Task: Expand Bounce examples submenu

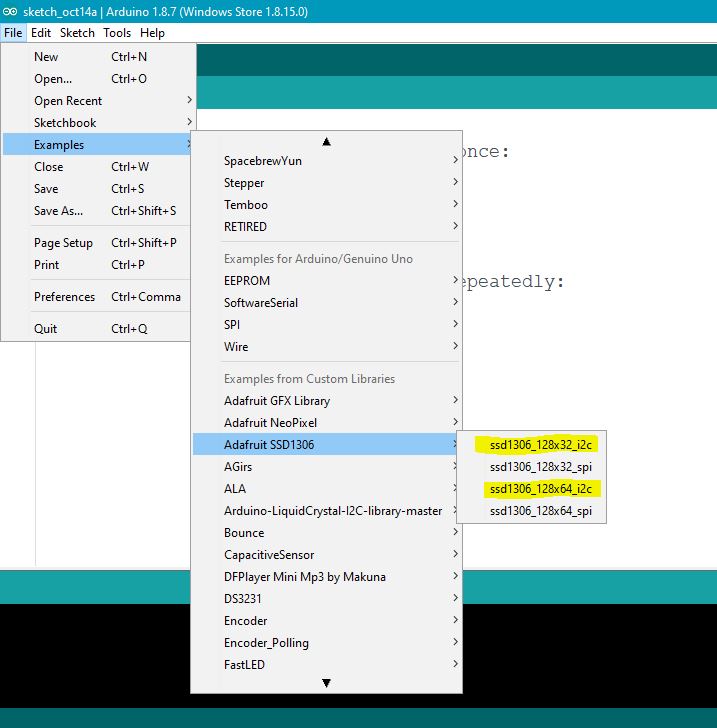Action: tap(327, 533)
